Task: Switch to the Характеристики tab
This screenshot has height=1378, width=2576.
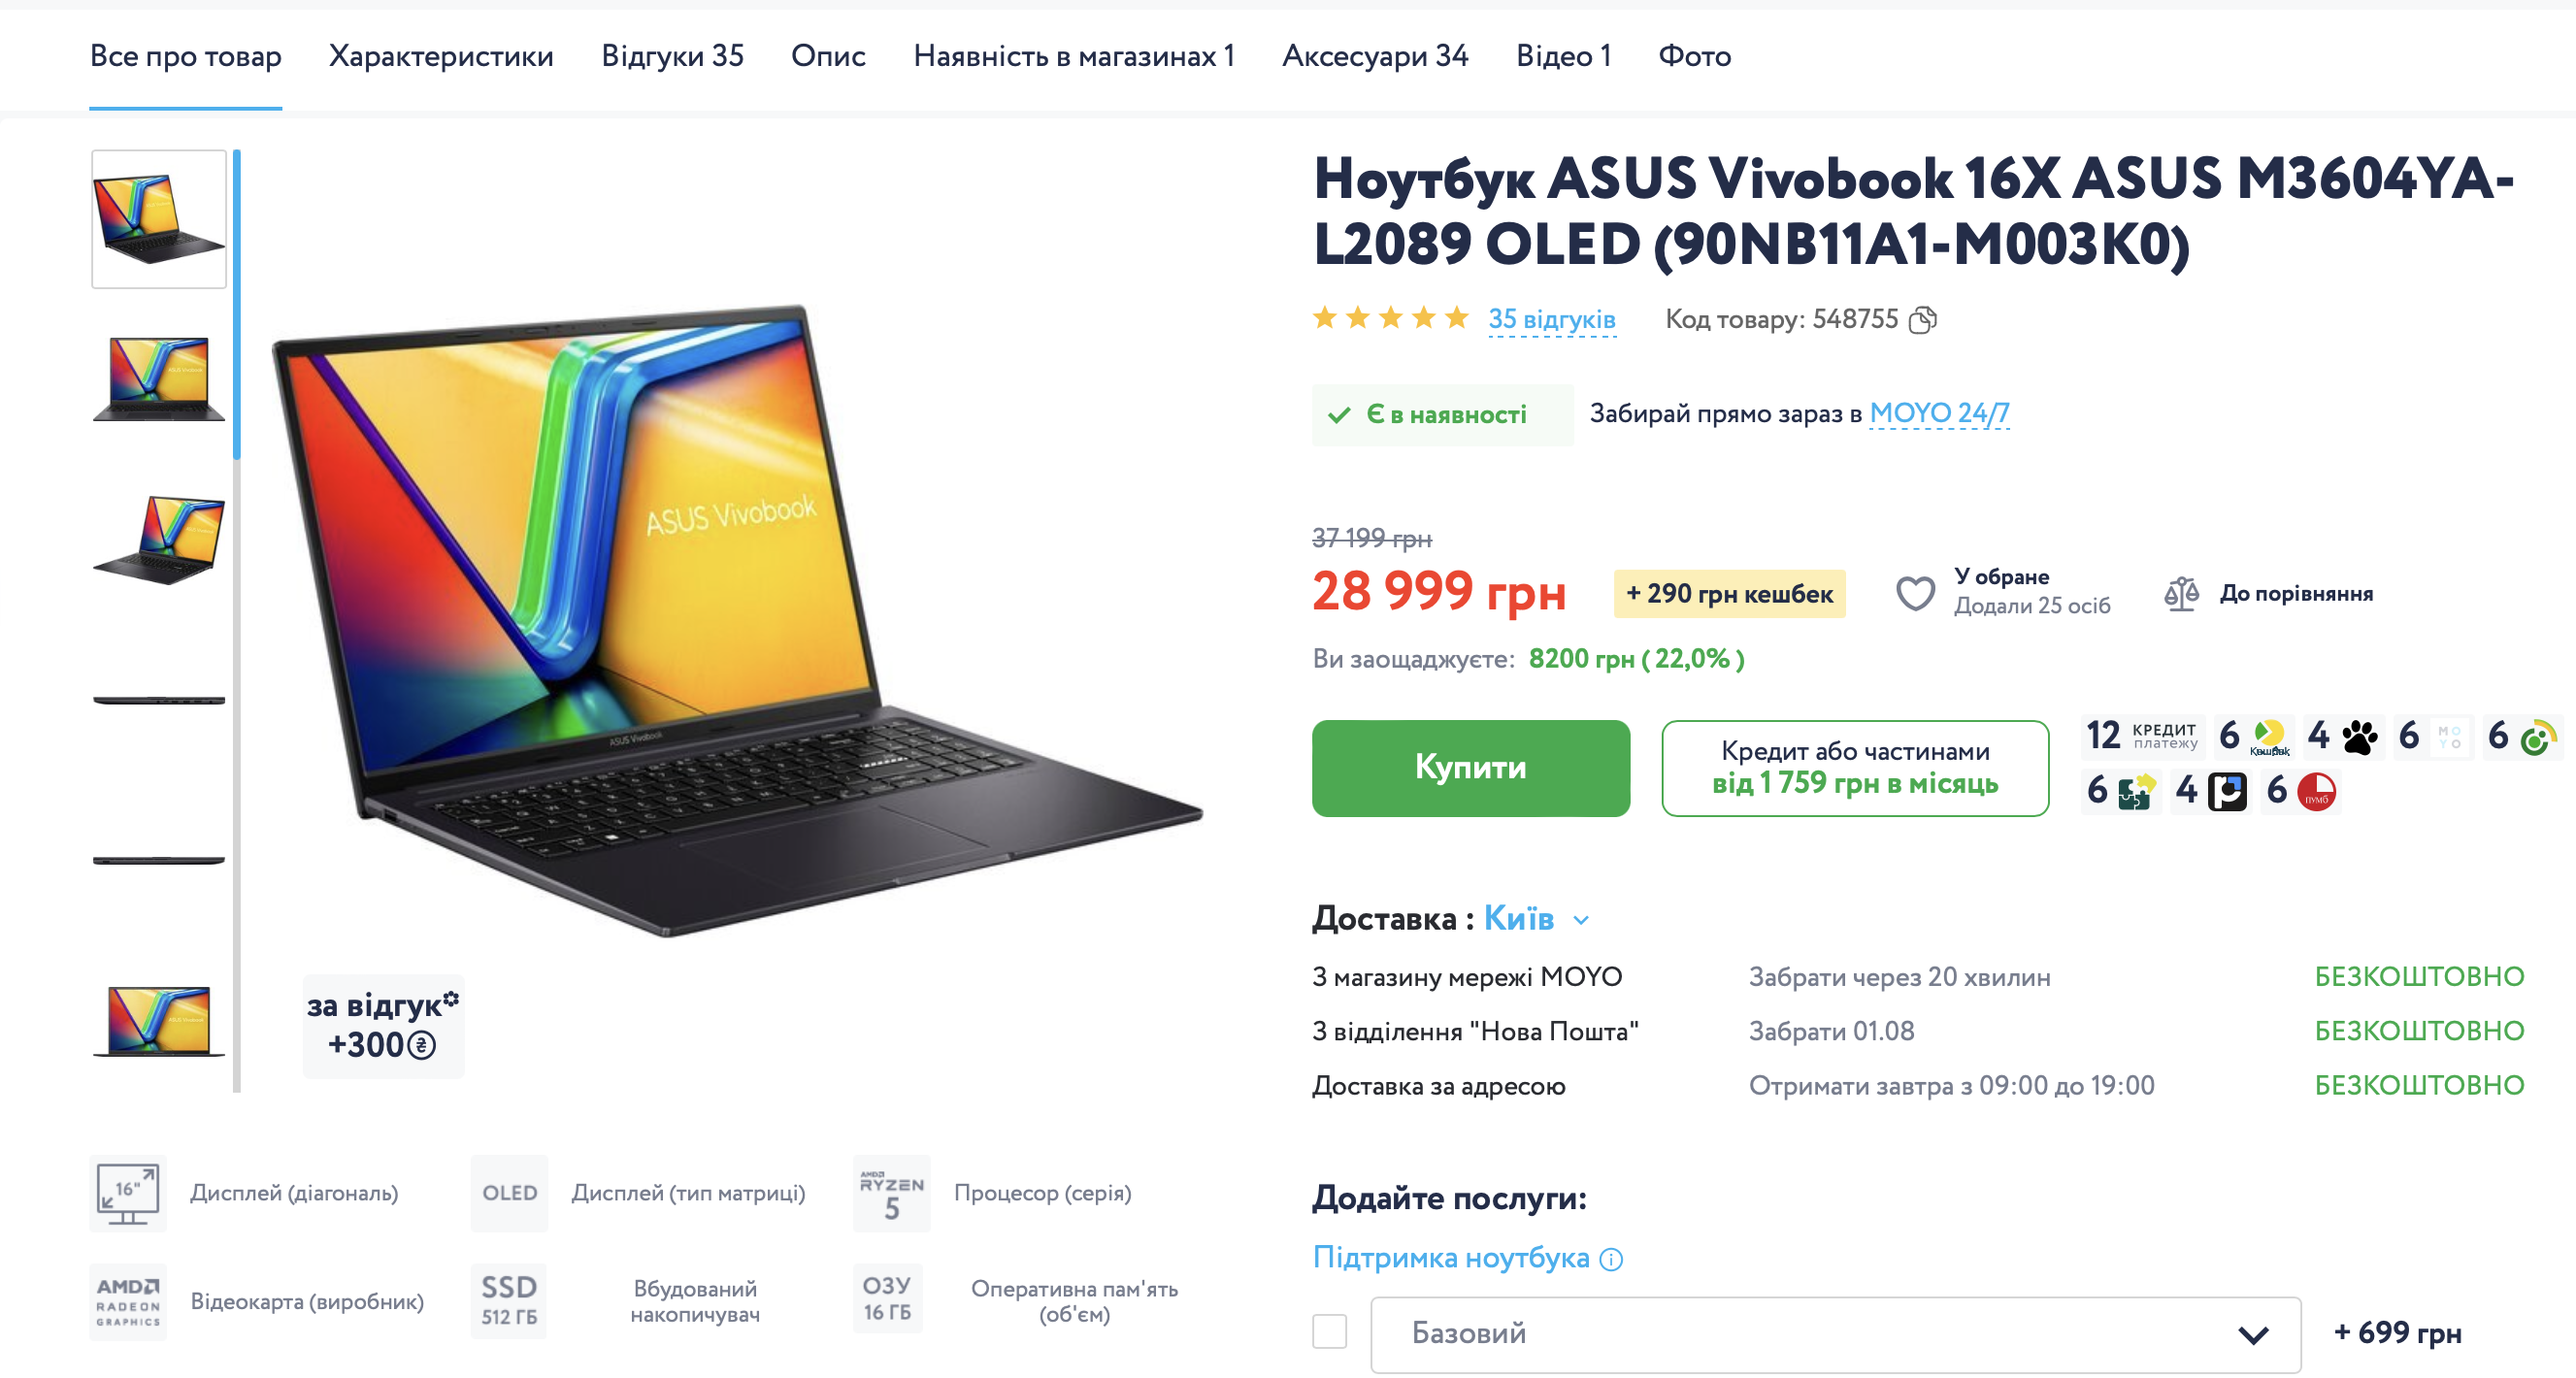Action: click(x=441, y=56)
